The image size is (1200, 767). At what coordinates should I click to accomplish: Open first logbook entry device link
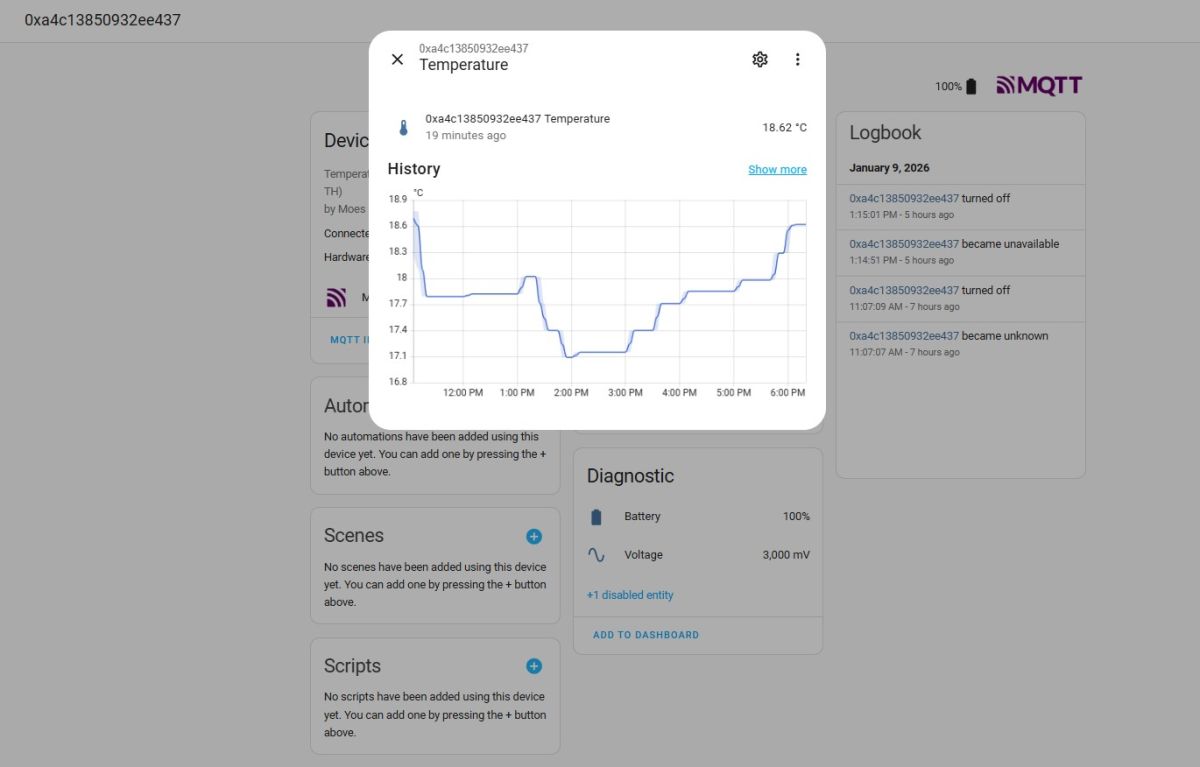pyautogui.click(x=904, y=198)
